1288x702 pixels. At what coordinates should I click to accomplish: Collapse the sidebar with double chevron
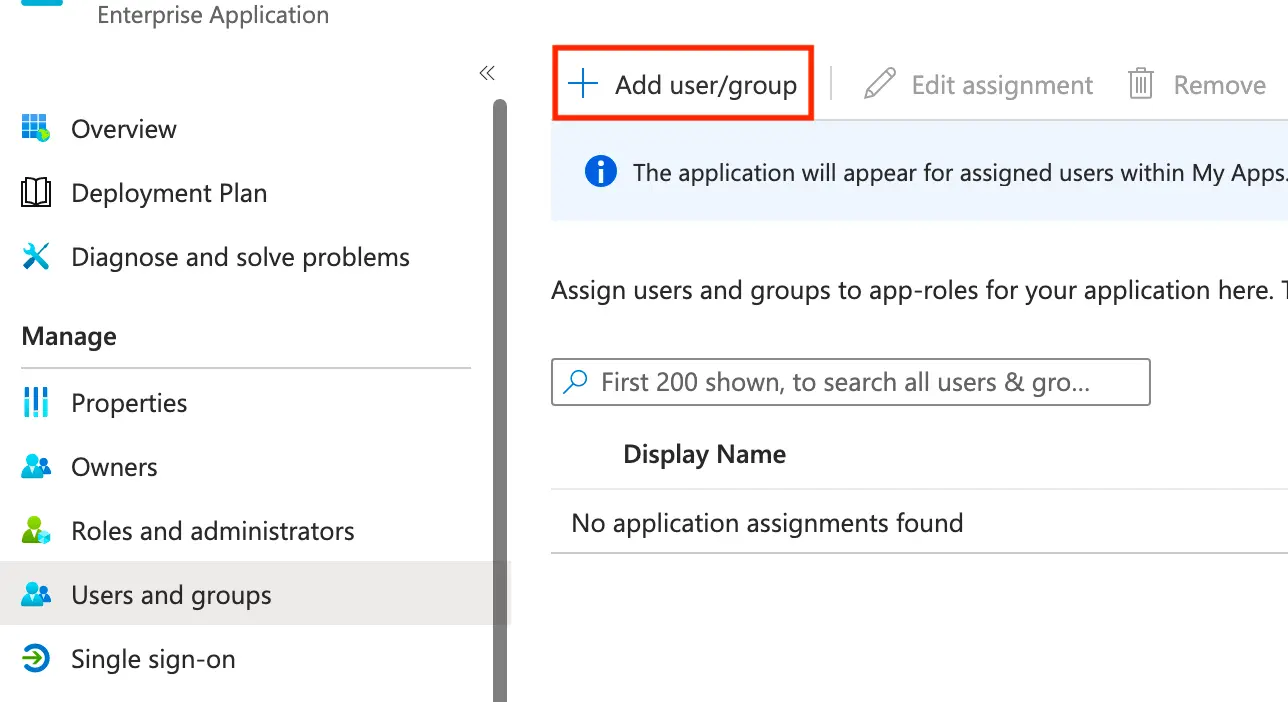487,73
